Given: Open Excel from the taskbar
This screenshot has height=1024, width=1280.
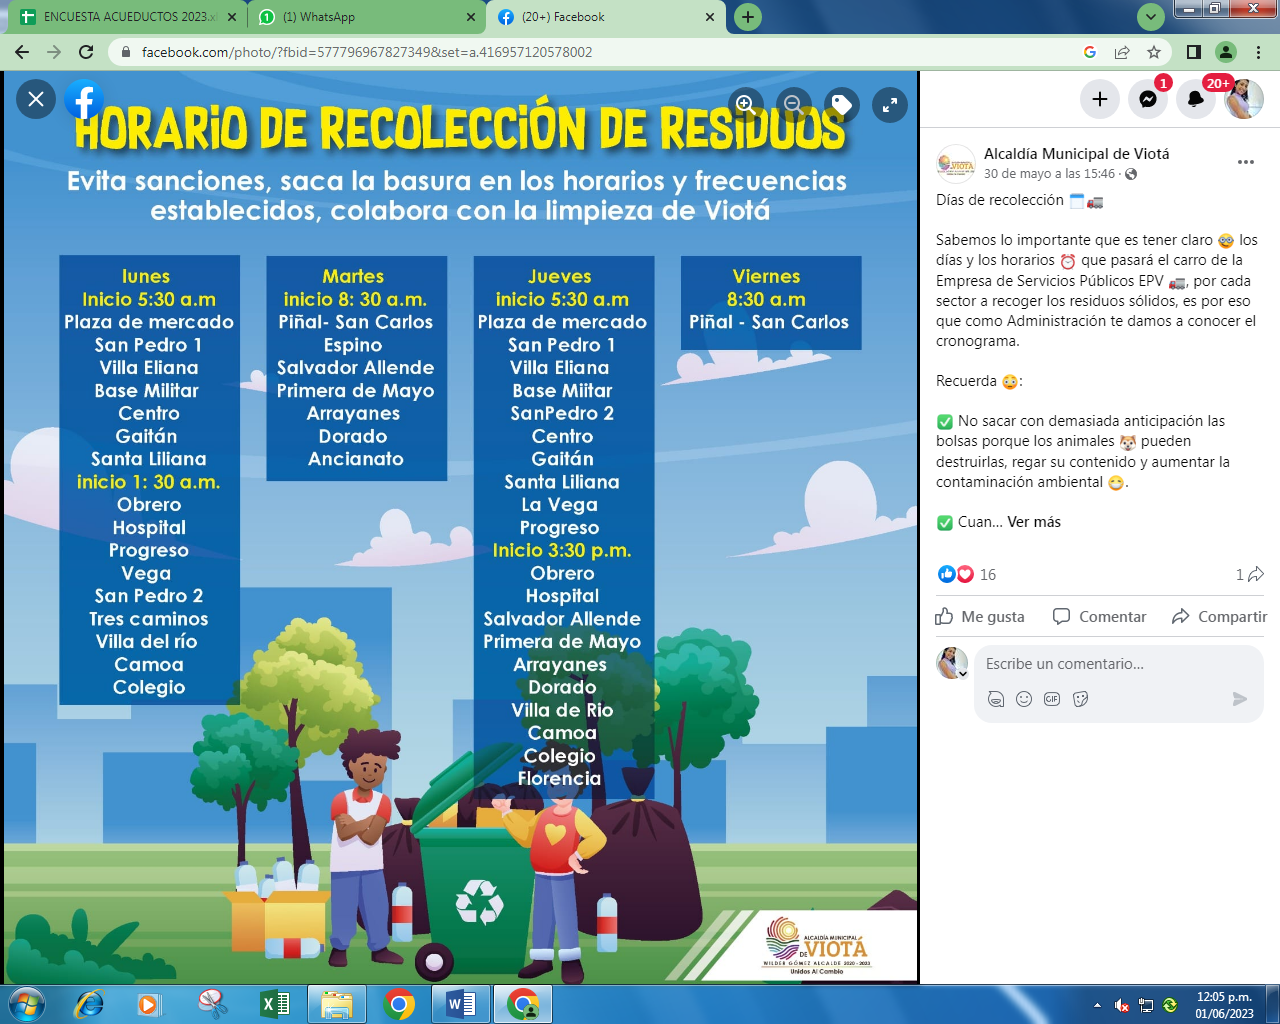Looking at the screenshot, I should (x=274, y=1004).
